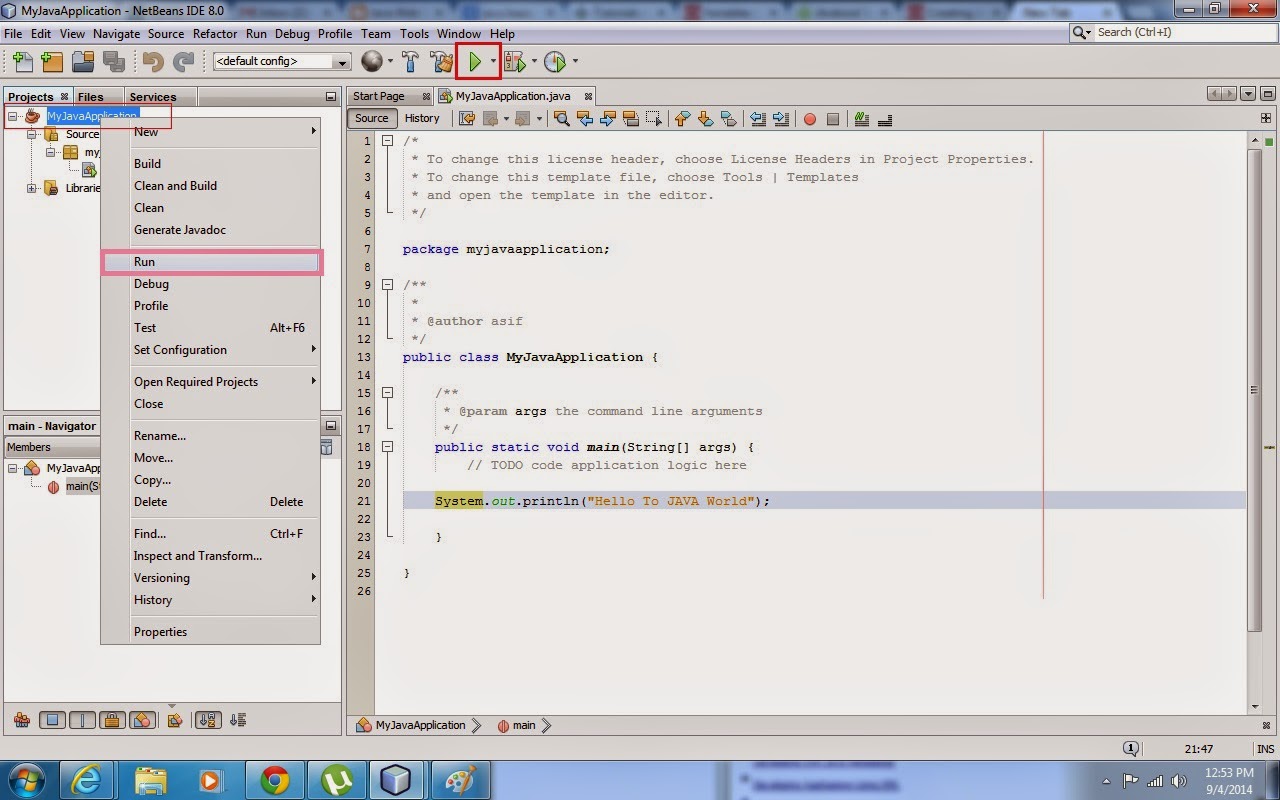Click the Shift Line Right icon
The width and height of the screenshot is (1280, 800).
coord(781,118)
